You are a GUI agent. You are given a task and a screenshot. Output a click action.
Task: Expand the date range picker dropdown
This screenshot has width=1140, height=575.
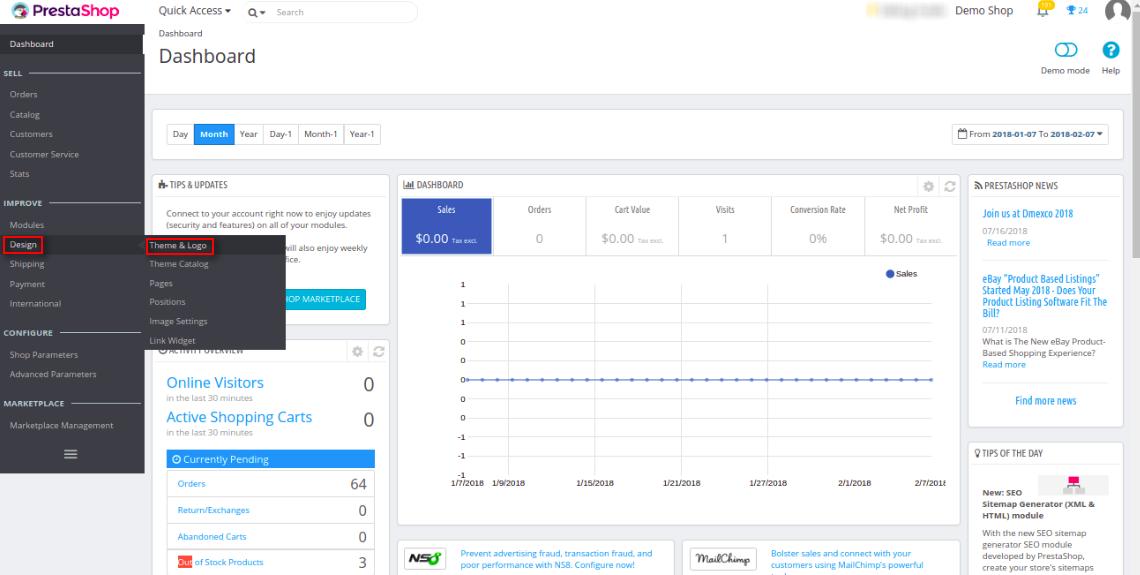click(1032, 135)
